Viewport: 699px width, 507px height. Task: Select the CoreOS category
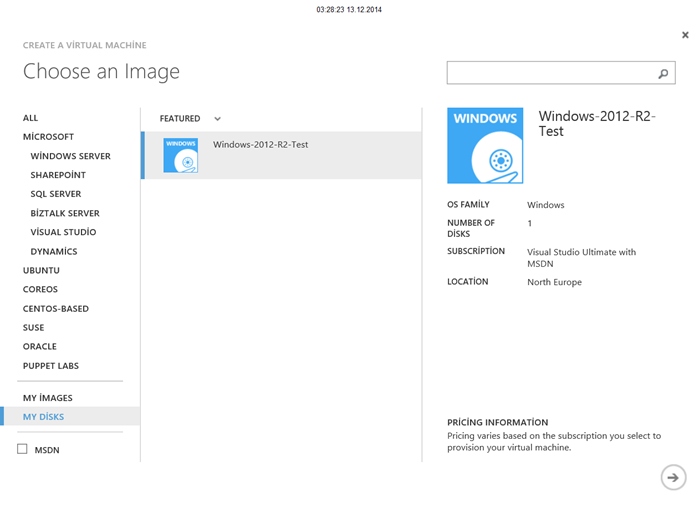click(40, 289)
